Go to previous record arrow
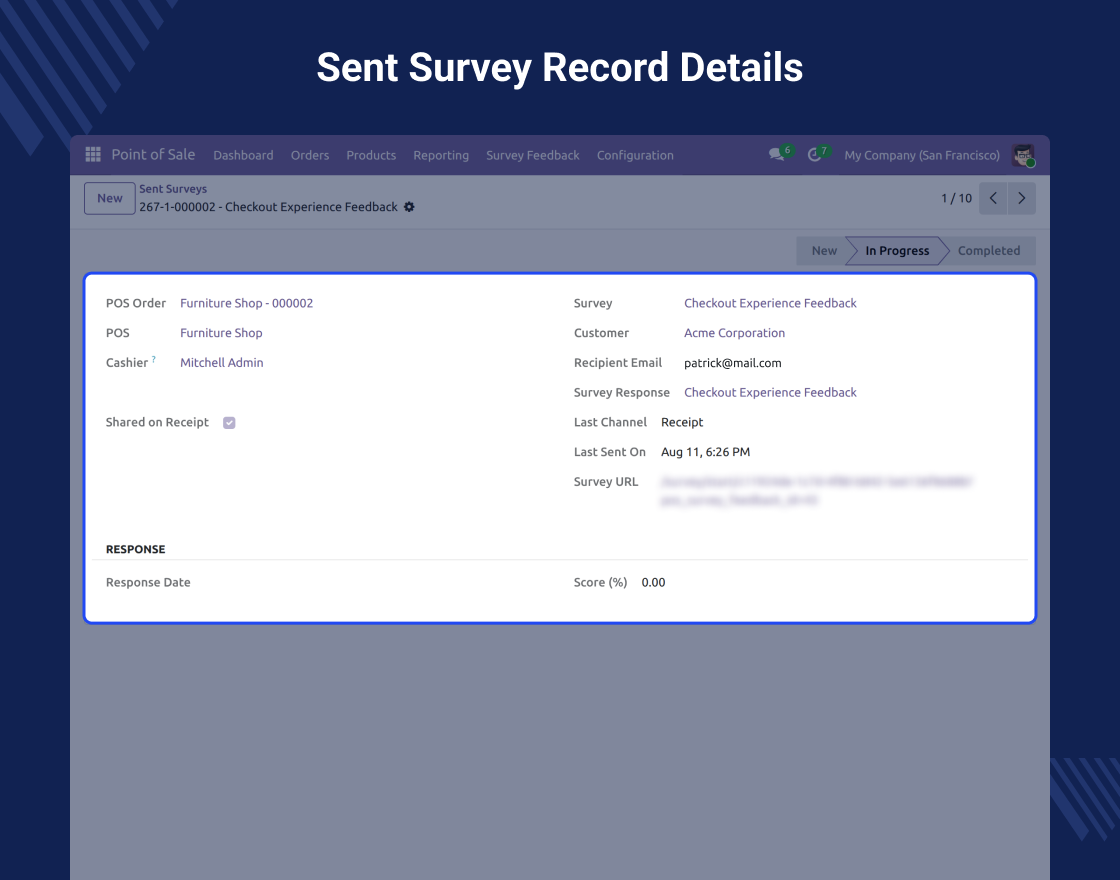Image resolution: width=1120 pixels, height=880 pixels. click(993, 199)
